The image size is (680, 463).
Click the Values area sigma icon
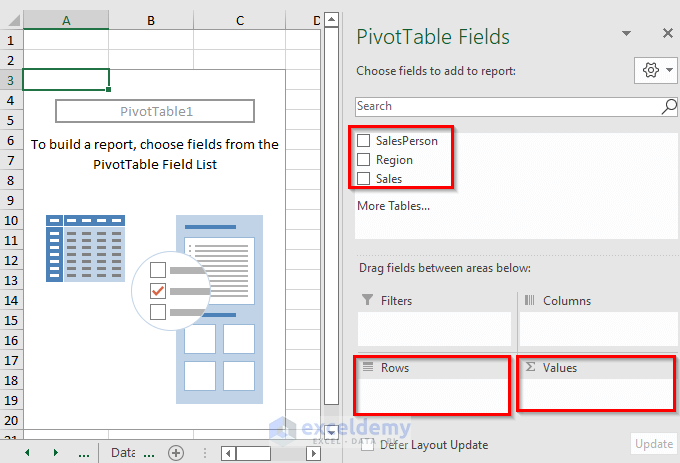click(x=530, y=368)
